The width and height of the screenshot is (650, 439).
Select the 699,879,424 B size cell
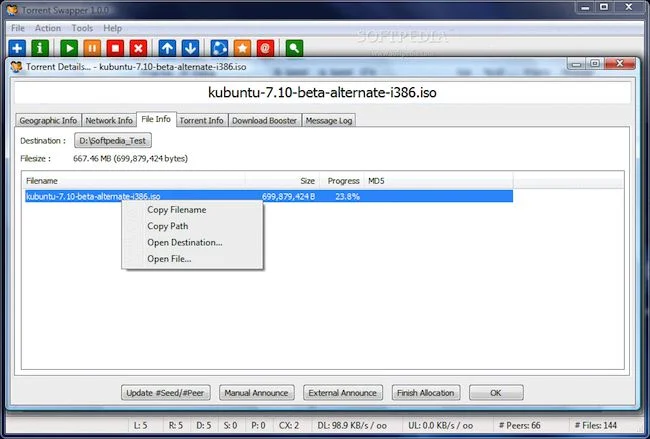[x=289, y=196]
